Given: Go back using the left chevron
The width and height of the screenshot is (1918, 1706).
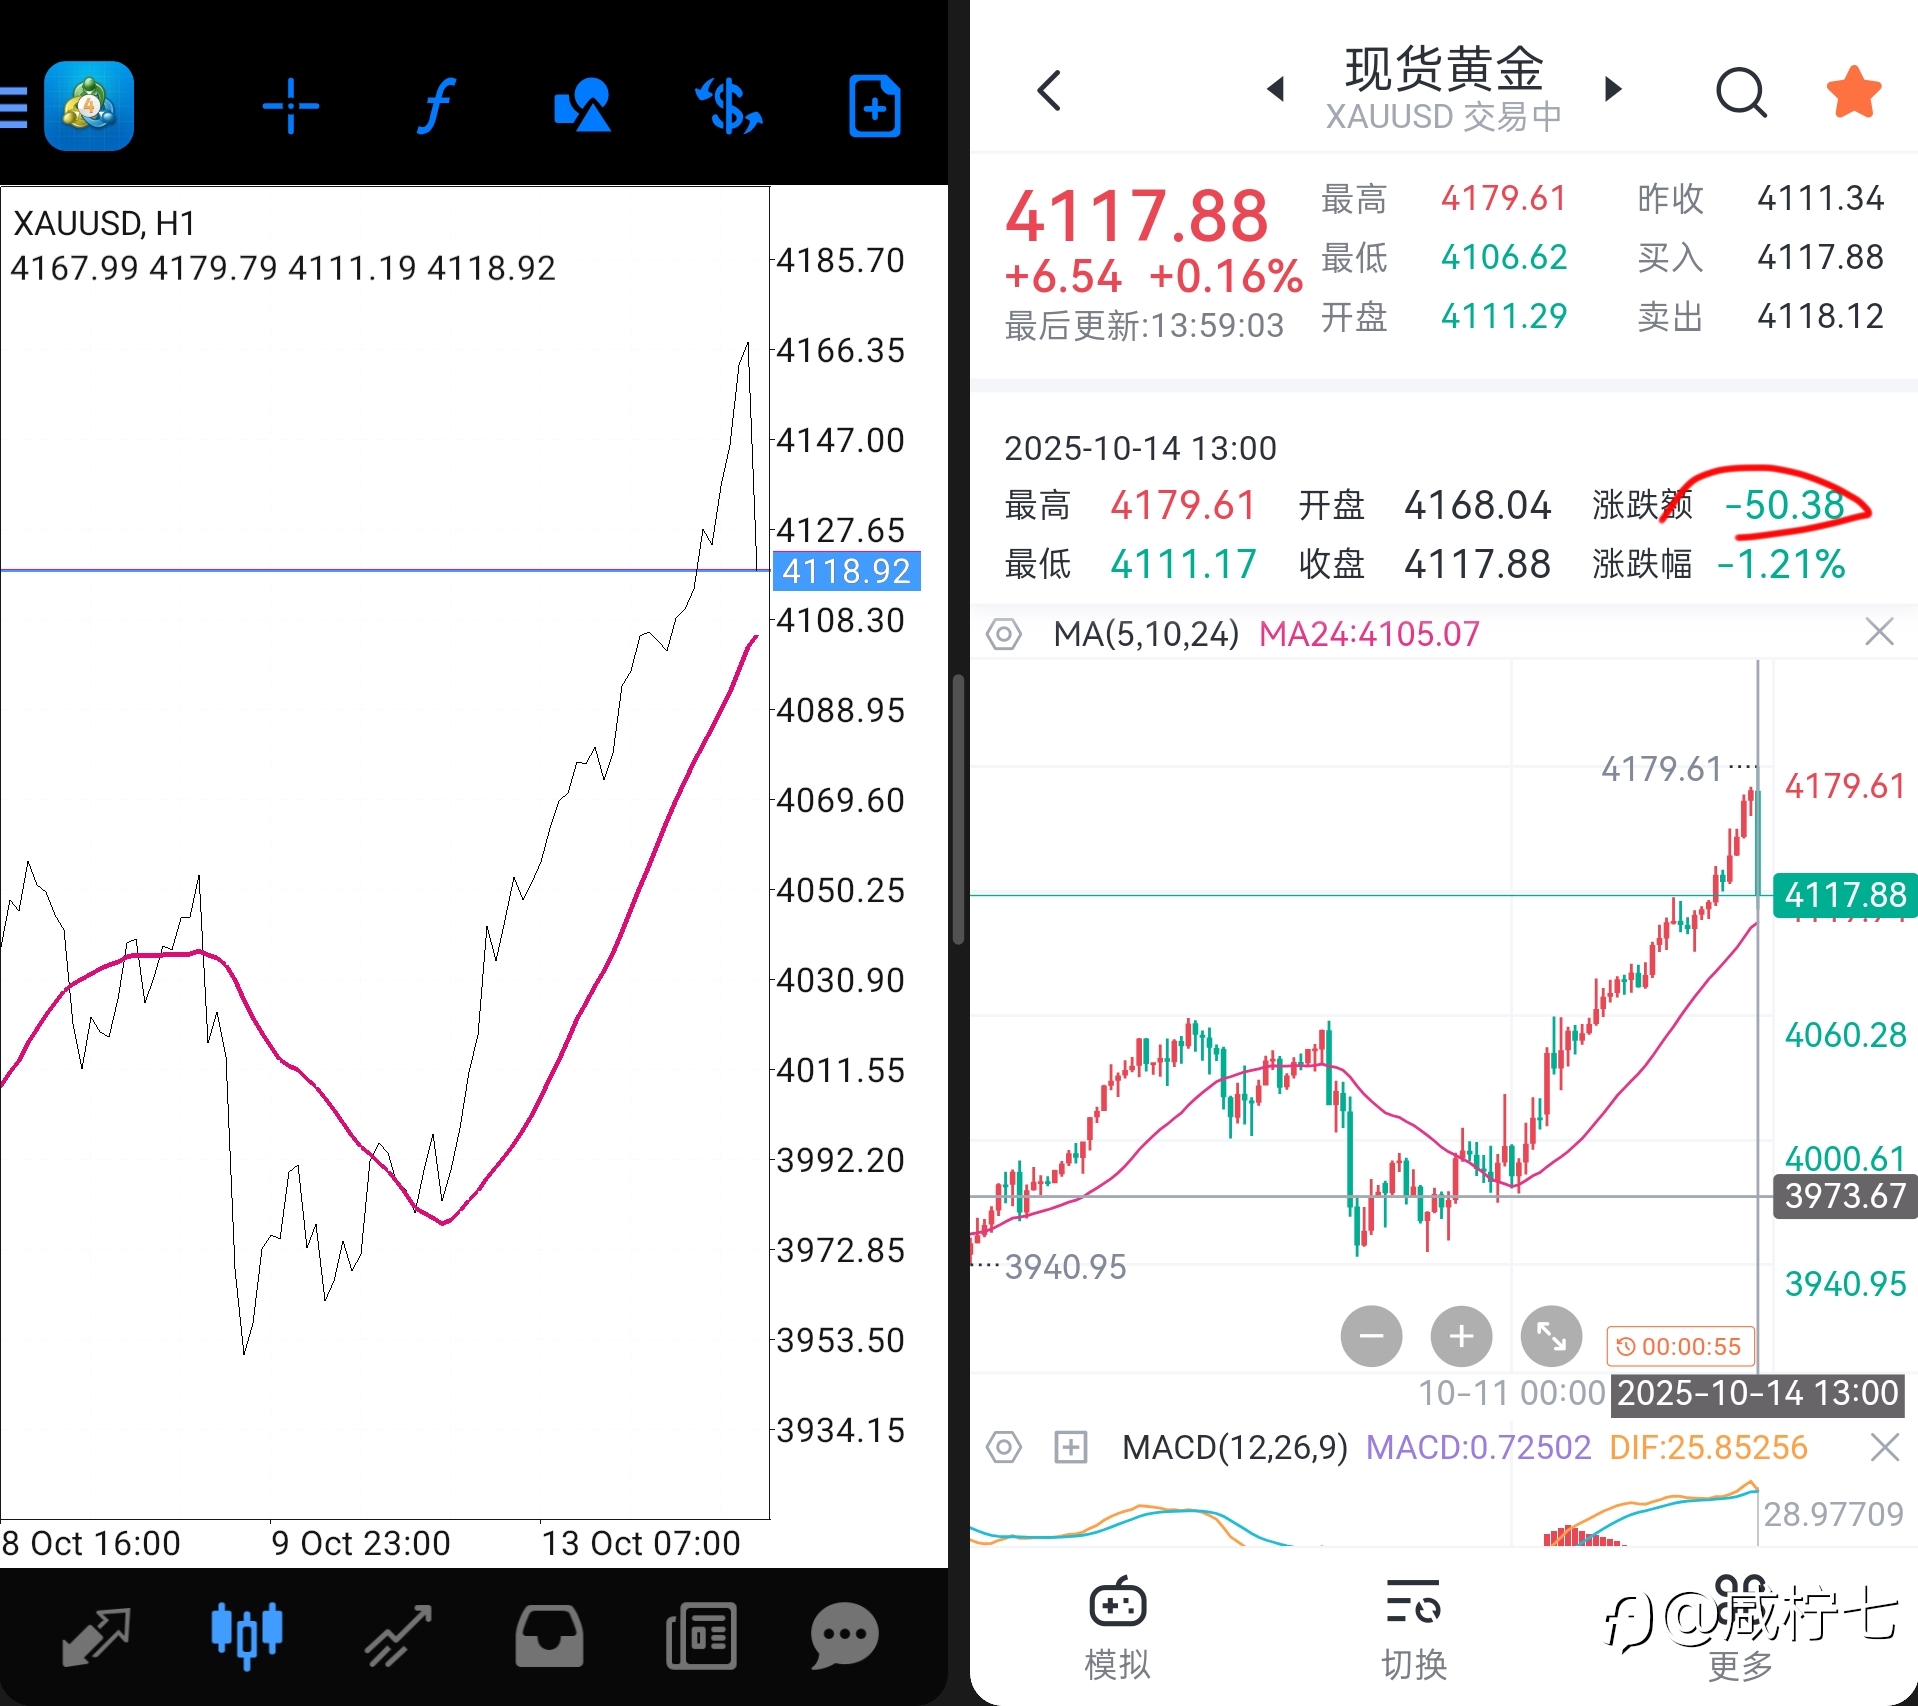Looking at the screenshot, I should pos(1049,91).
